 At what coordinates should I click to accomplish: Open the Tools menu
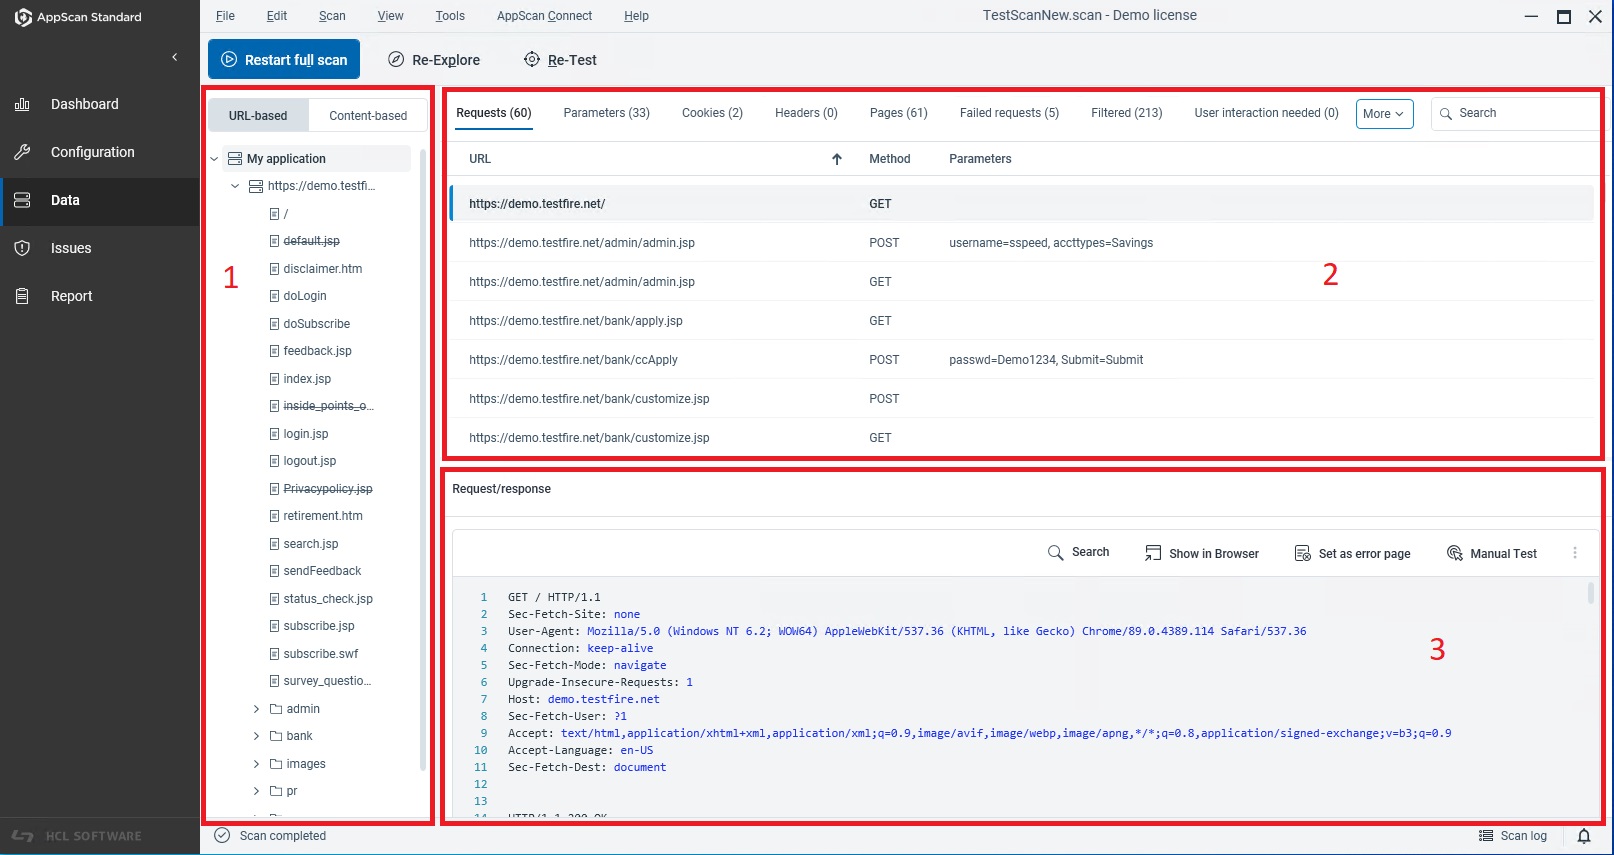450,16
